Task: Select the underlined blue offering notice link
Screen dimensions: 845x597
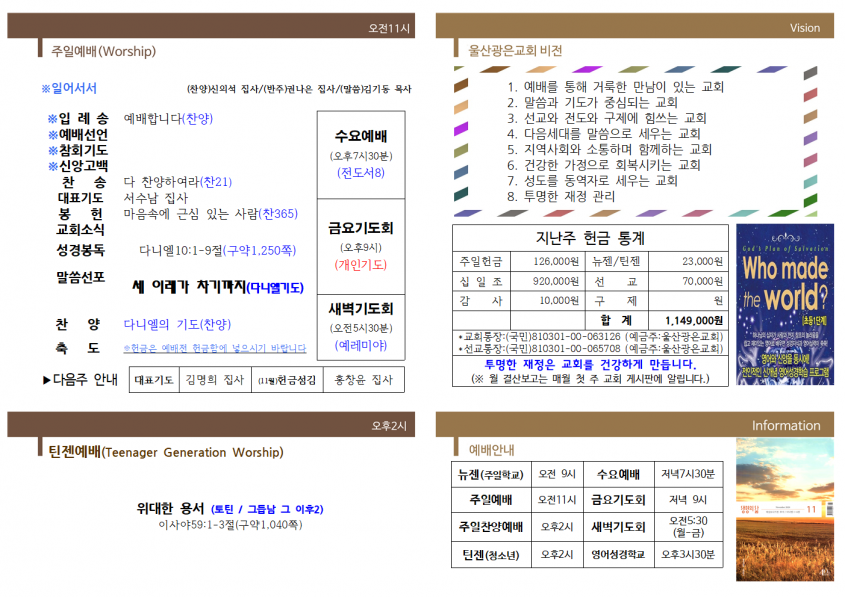Action: (214, 348)
